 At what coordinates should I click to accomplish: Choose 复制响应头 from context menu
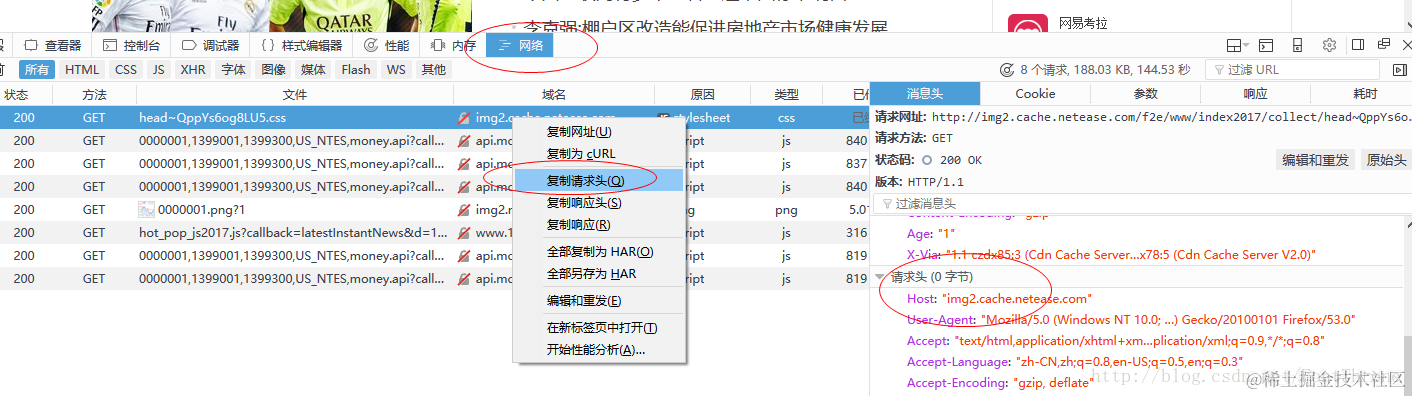pos(598,203)
